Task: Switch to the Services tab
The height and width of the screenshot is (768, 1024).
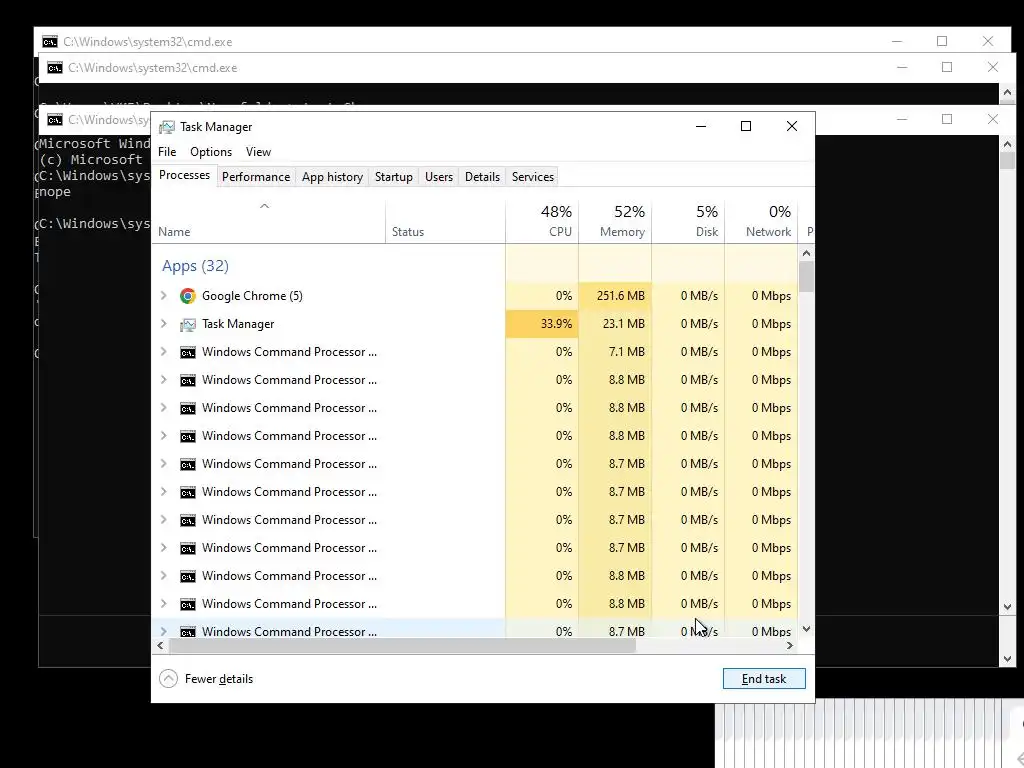Action: coord(533,177)
